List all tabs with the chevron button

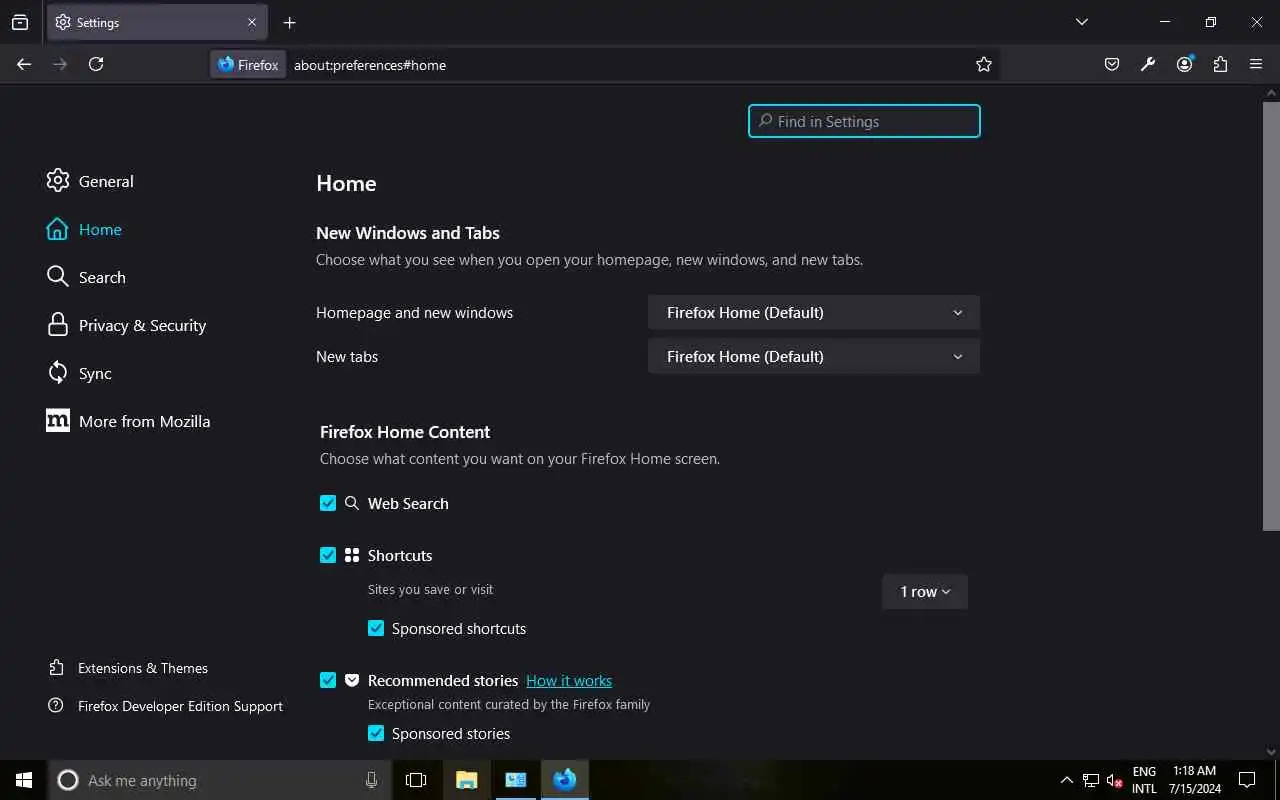(1082, 22)
